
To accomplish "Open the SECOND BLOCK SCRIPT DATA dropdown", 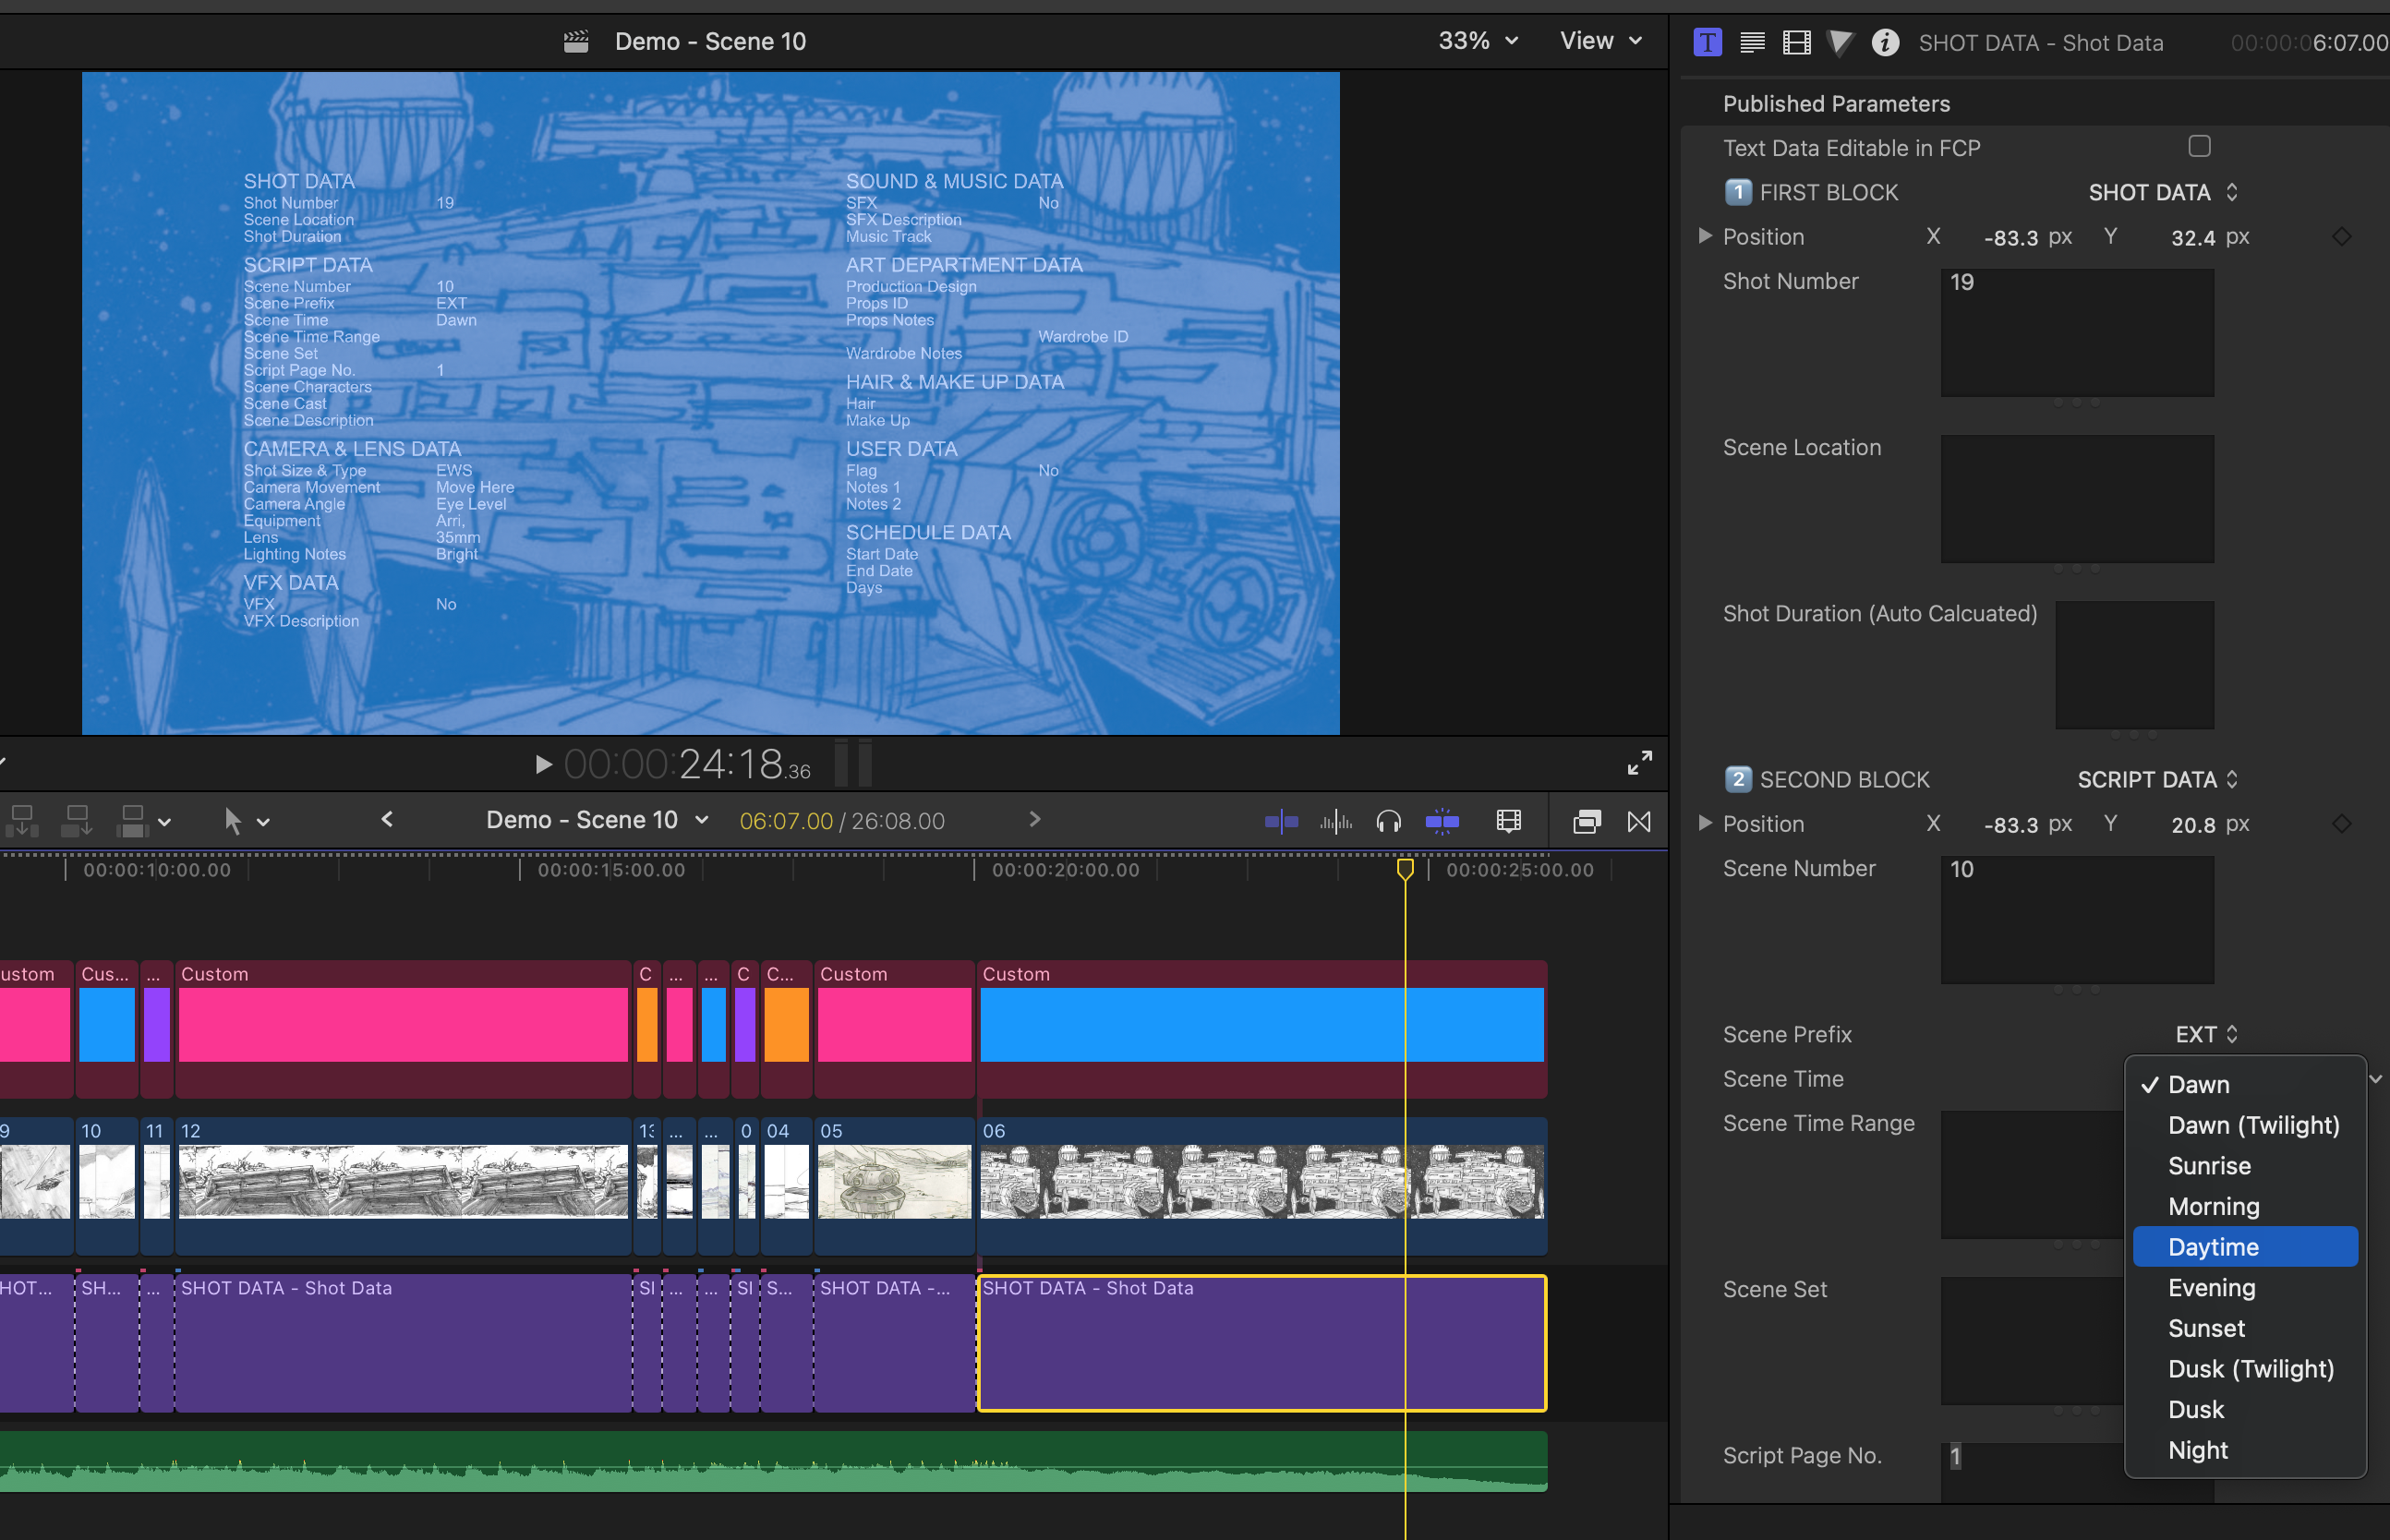I will coord(2158,779).
